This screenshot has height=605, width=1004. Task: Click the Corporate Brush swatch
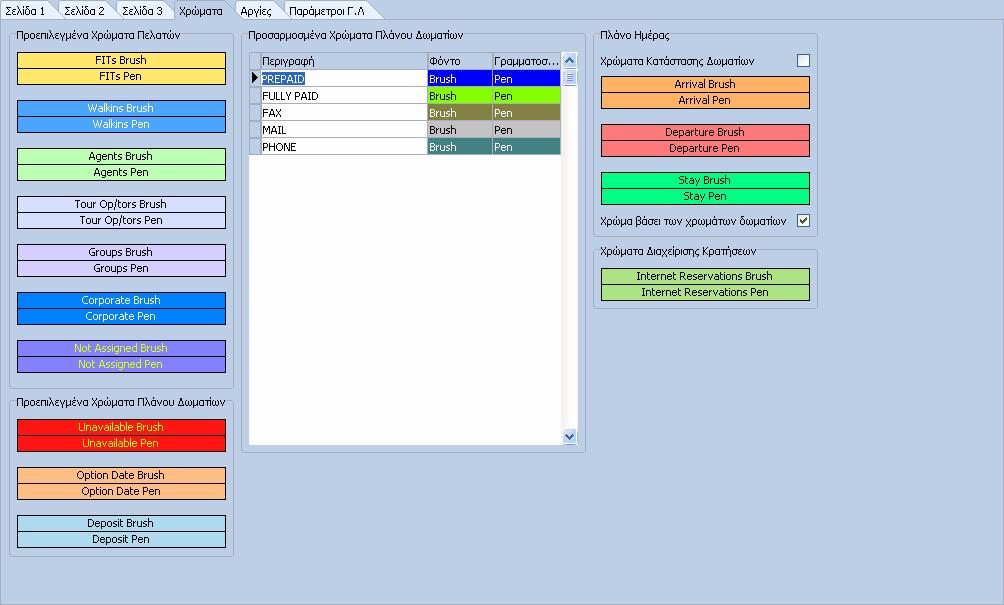tap(121, 300)
